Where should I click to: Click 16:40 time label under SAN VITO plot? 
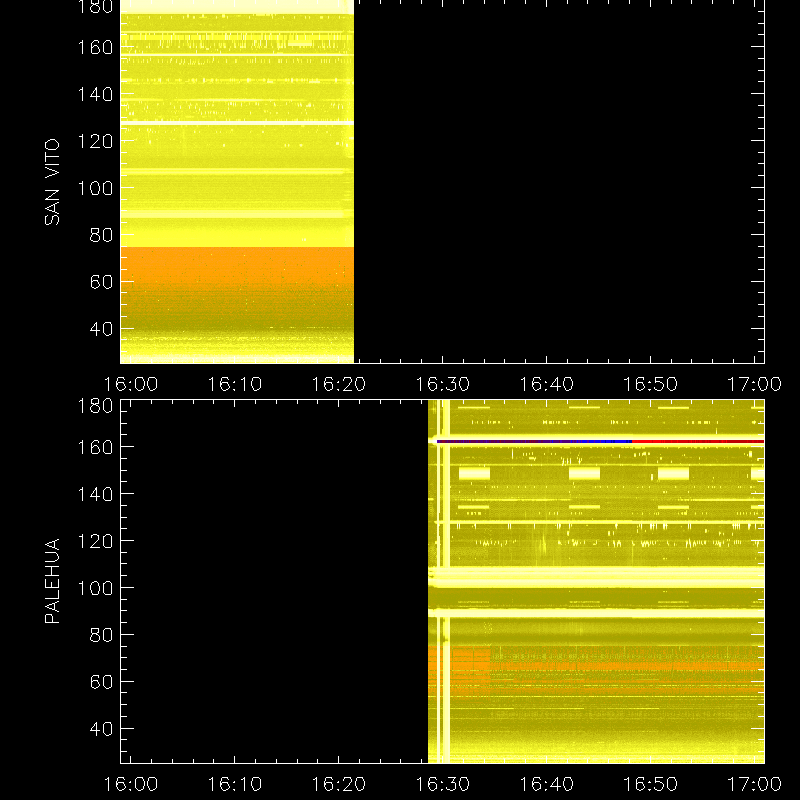546,384
